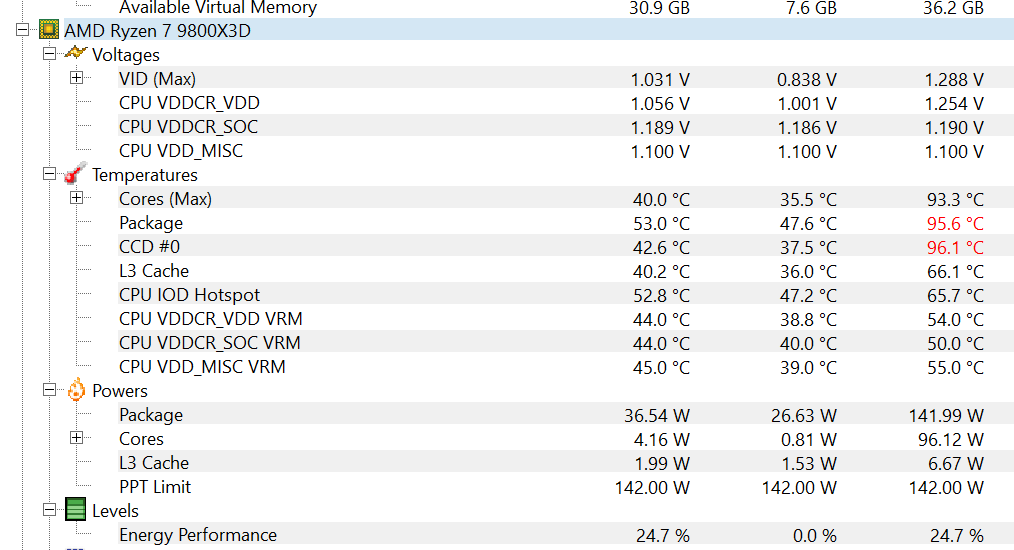This screenshot has height=550, width=1014.
Task: Click the 93.3 °C Cores max value
Action: [x=955, y=200]
